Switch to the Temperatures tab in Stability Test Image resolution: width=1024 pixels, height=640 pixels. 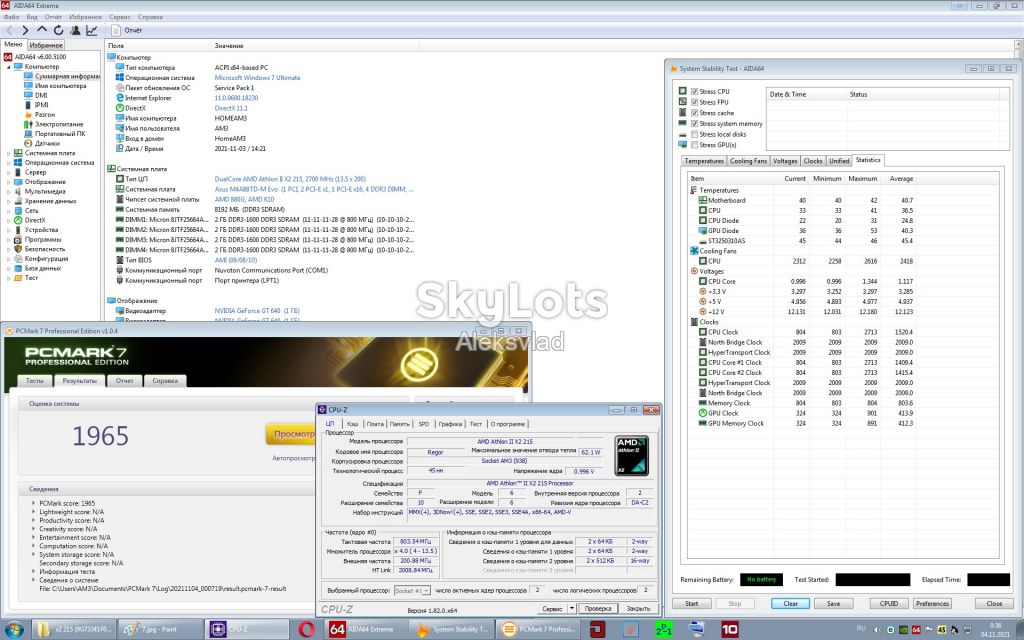[704, 161]
